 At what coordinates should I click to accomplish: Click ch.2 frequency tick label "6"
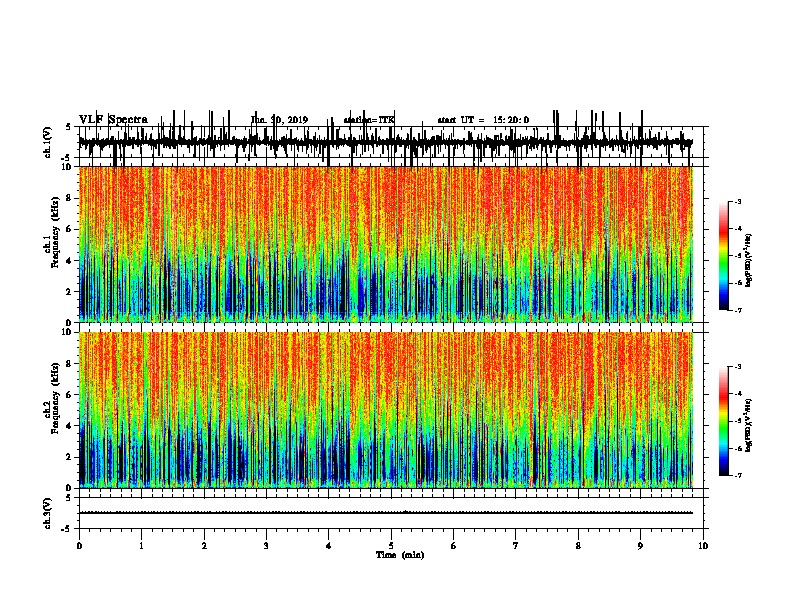pyautogui.click(x=70, y=395)
